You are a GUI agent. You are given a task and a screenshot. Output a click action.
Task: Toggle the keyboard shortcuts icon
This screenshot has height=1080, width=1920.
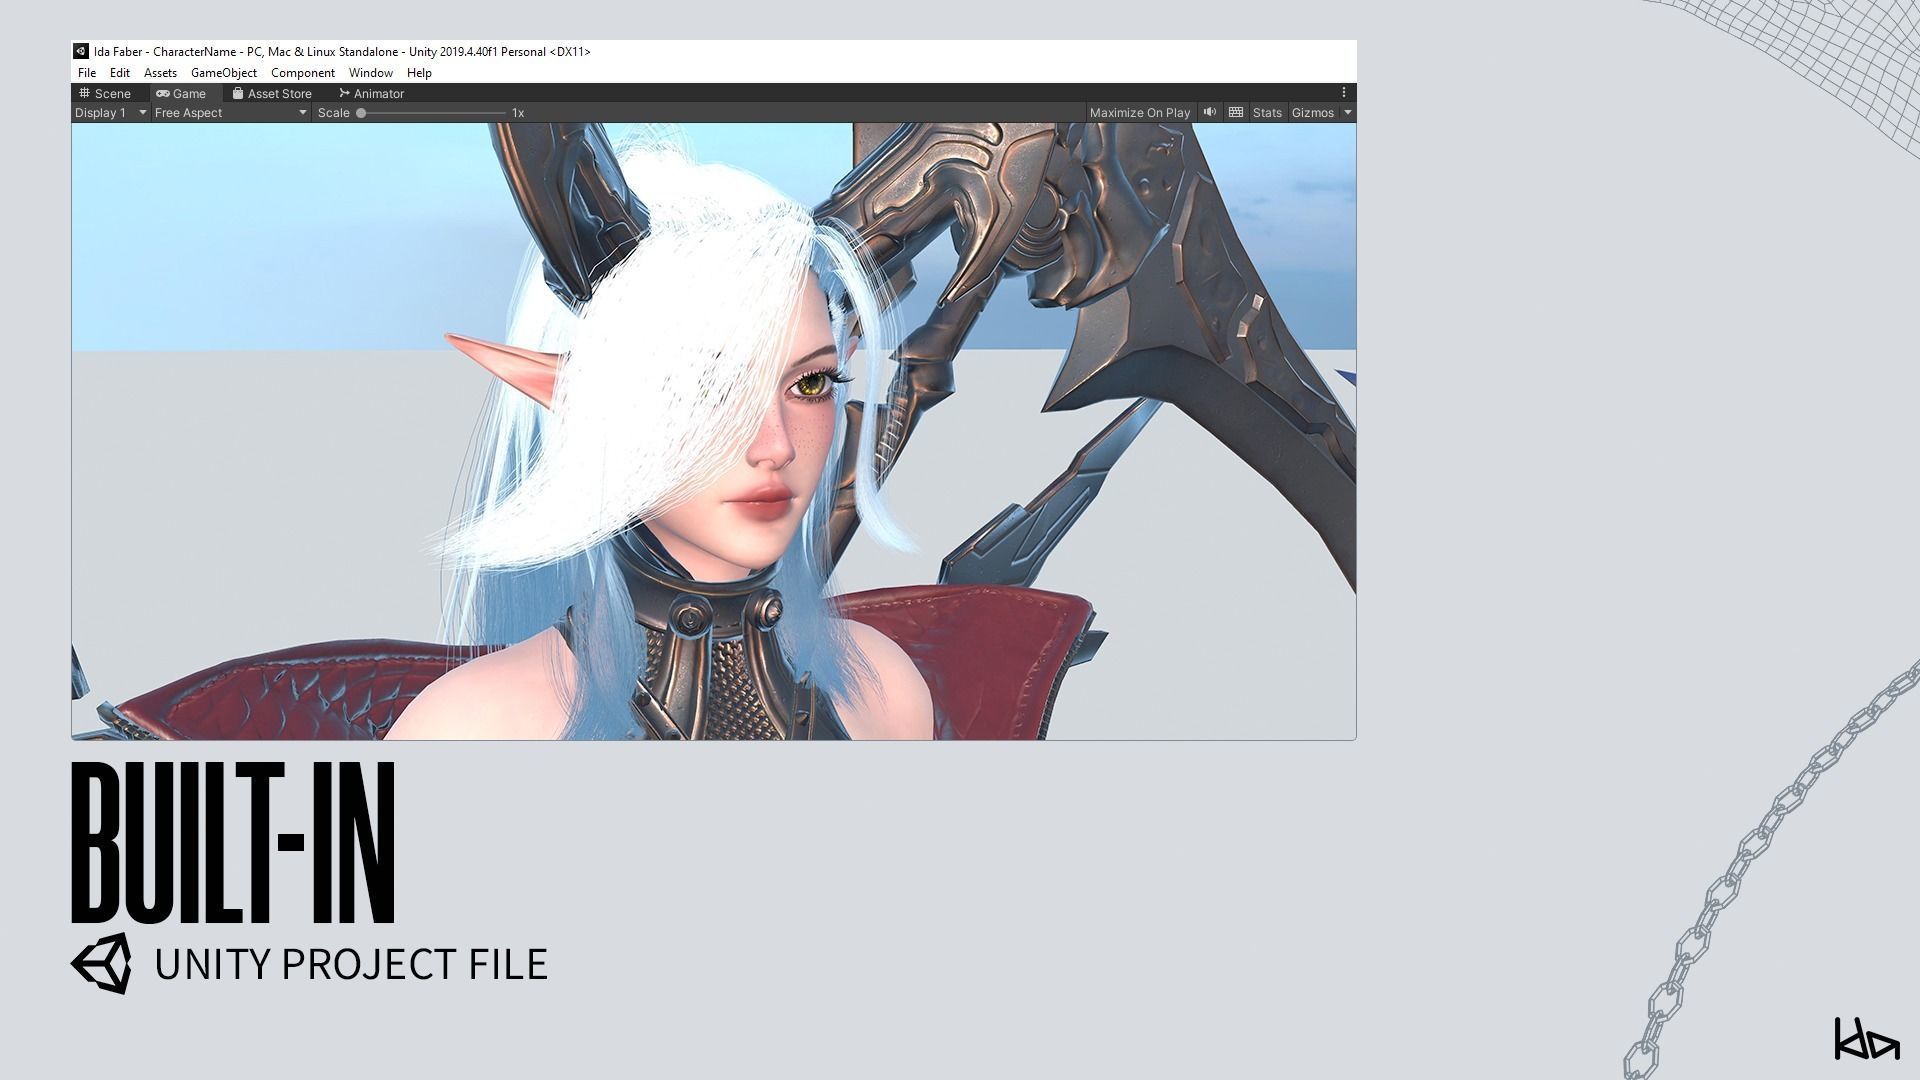click(x=1236, y=112)
